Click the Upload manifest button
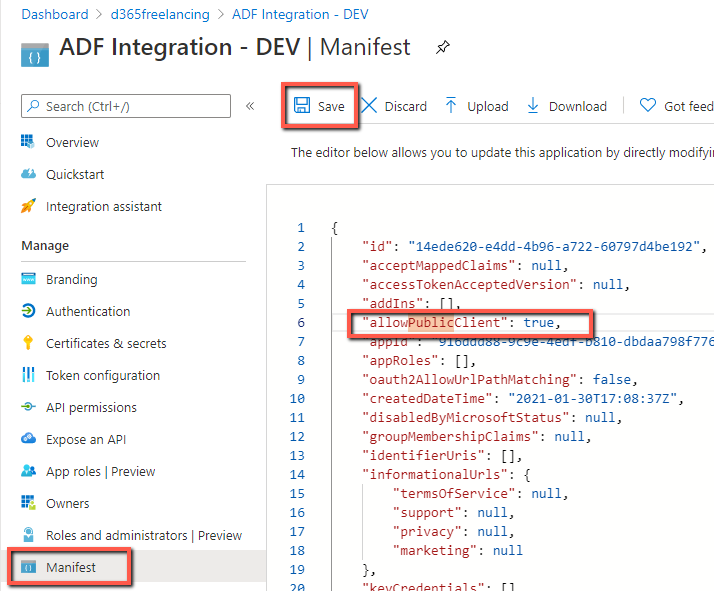Viewport: 714px width, 591px height. click(x=476, y=106)
